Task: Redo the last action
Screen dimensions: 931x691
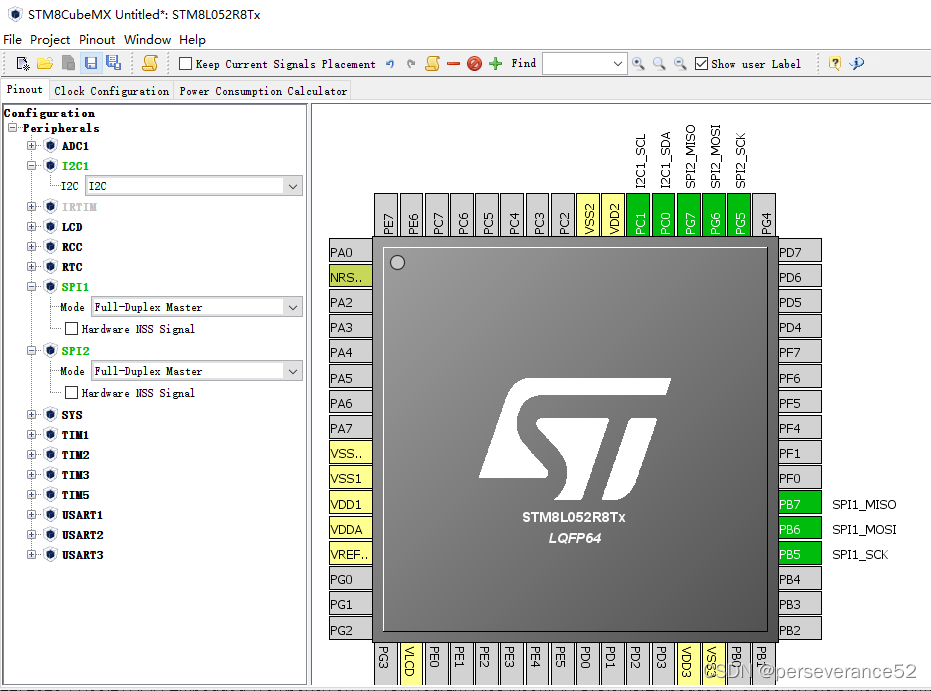Action: tap(410, 63)
